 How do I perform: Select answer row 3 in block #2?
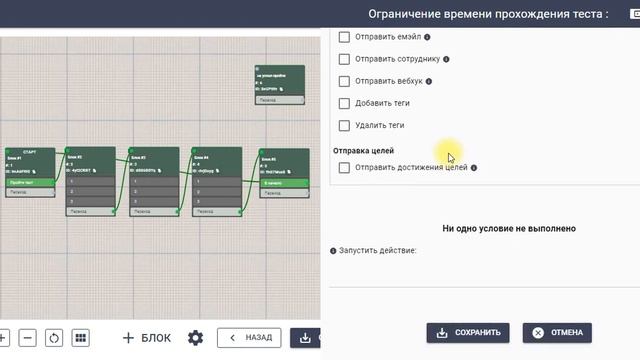(91, 201)
